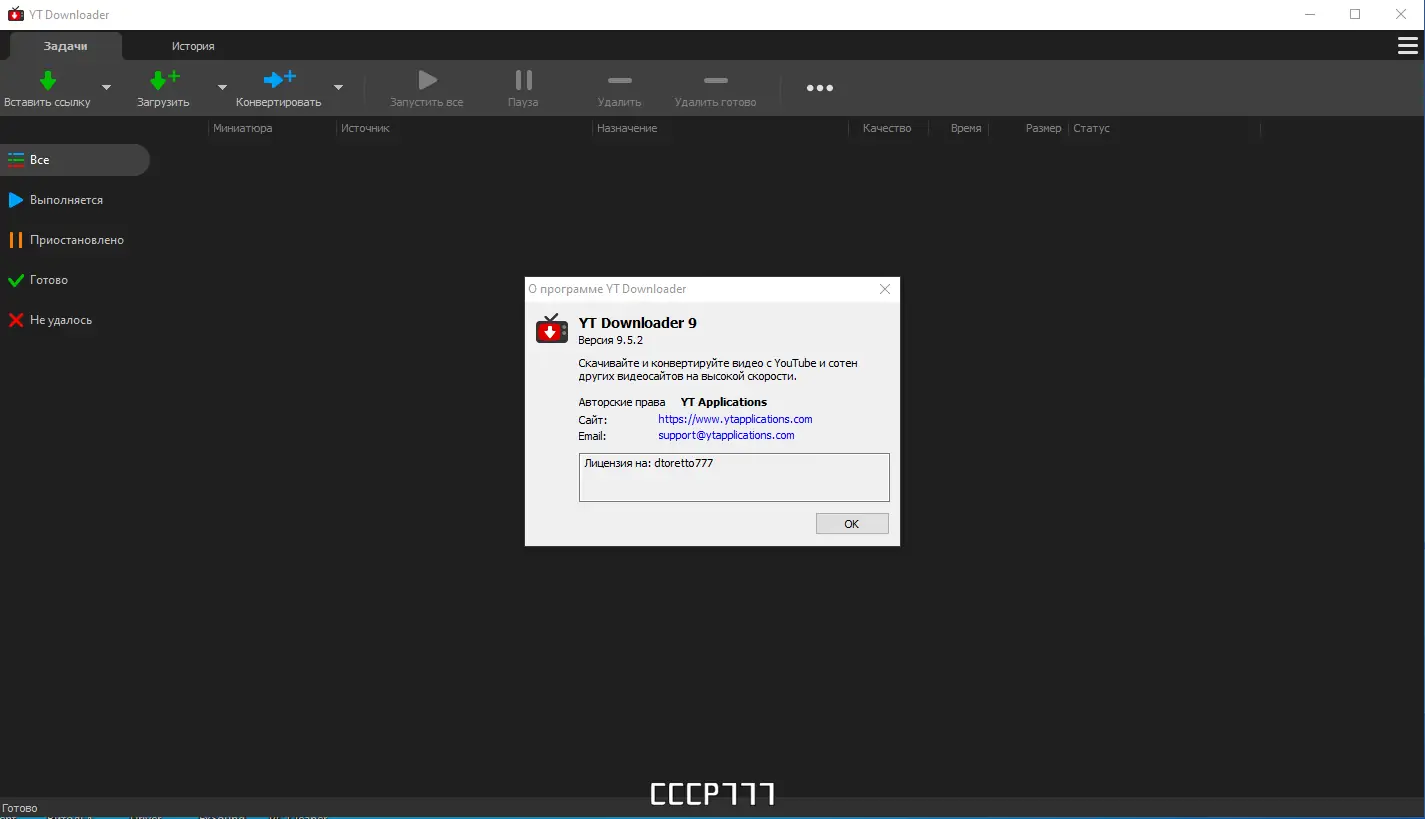The height and width of the screenshot is (819, 1425).
Task: Close the YT Downloader main window
Action: 1401,15
